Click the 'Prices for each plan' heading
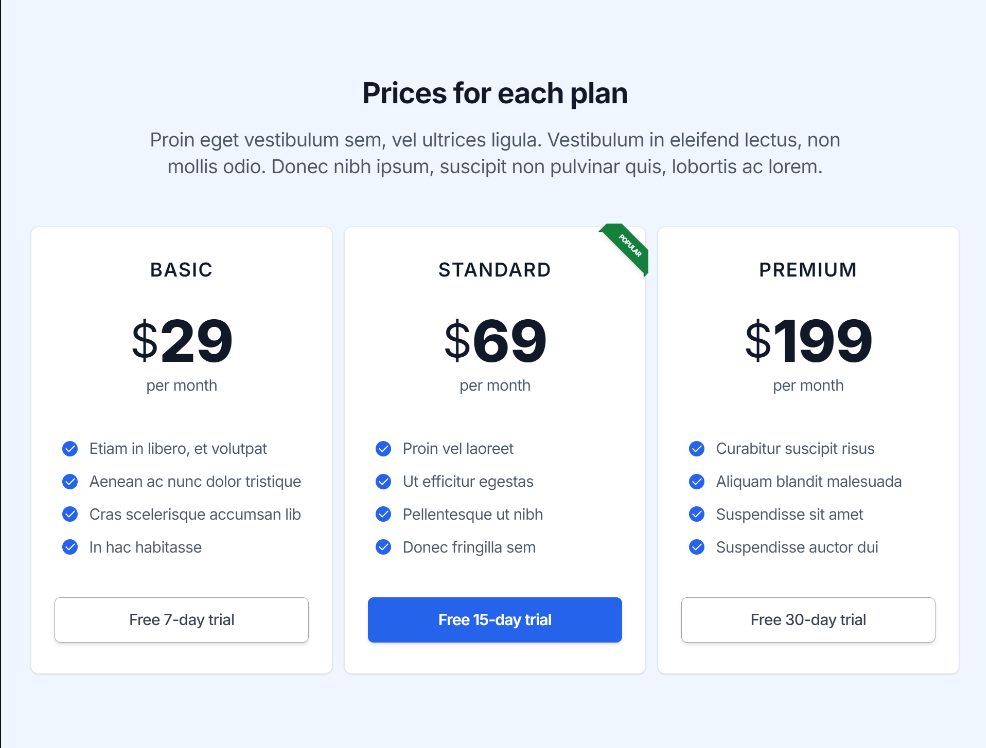 pyautogui.click(x=494, y=94)
